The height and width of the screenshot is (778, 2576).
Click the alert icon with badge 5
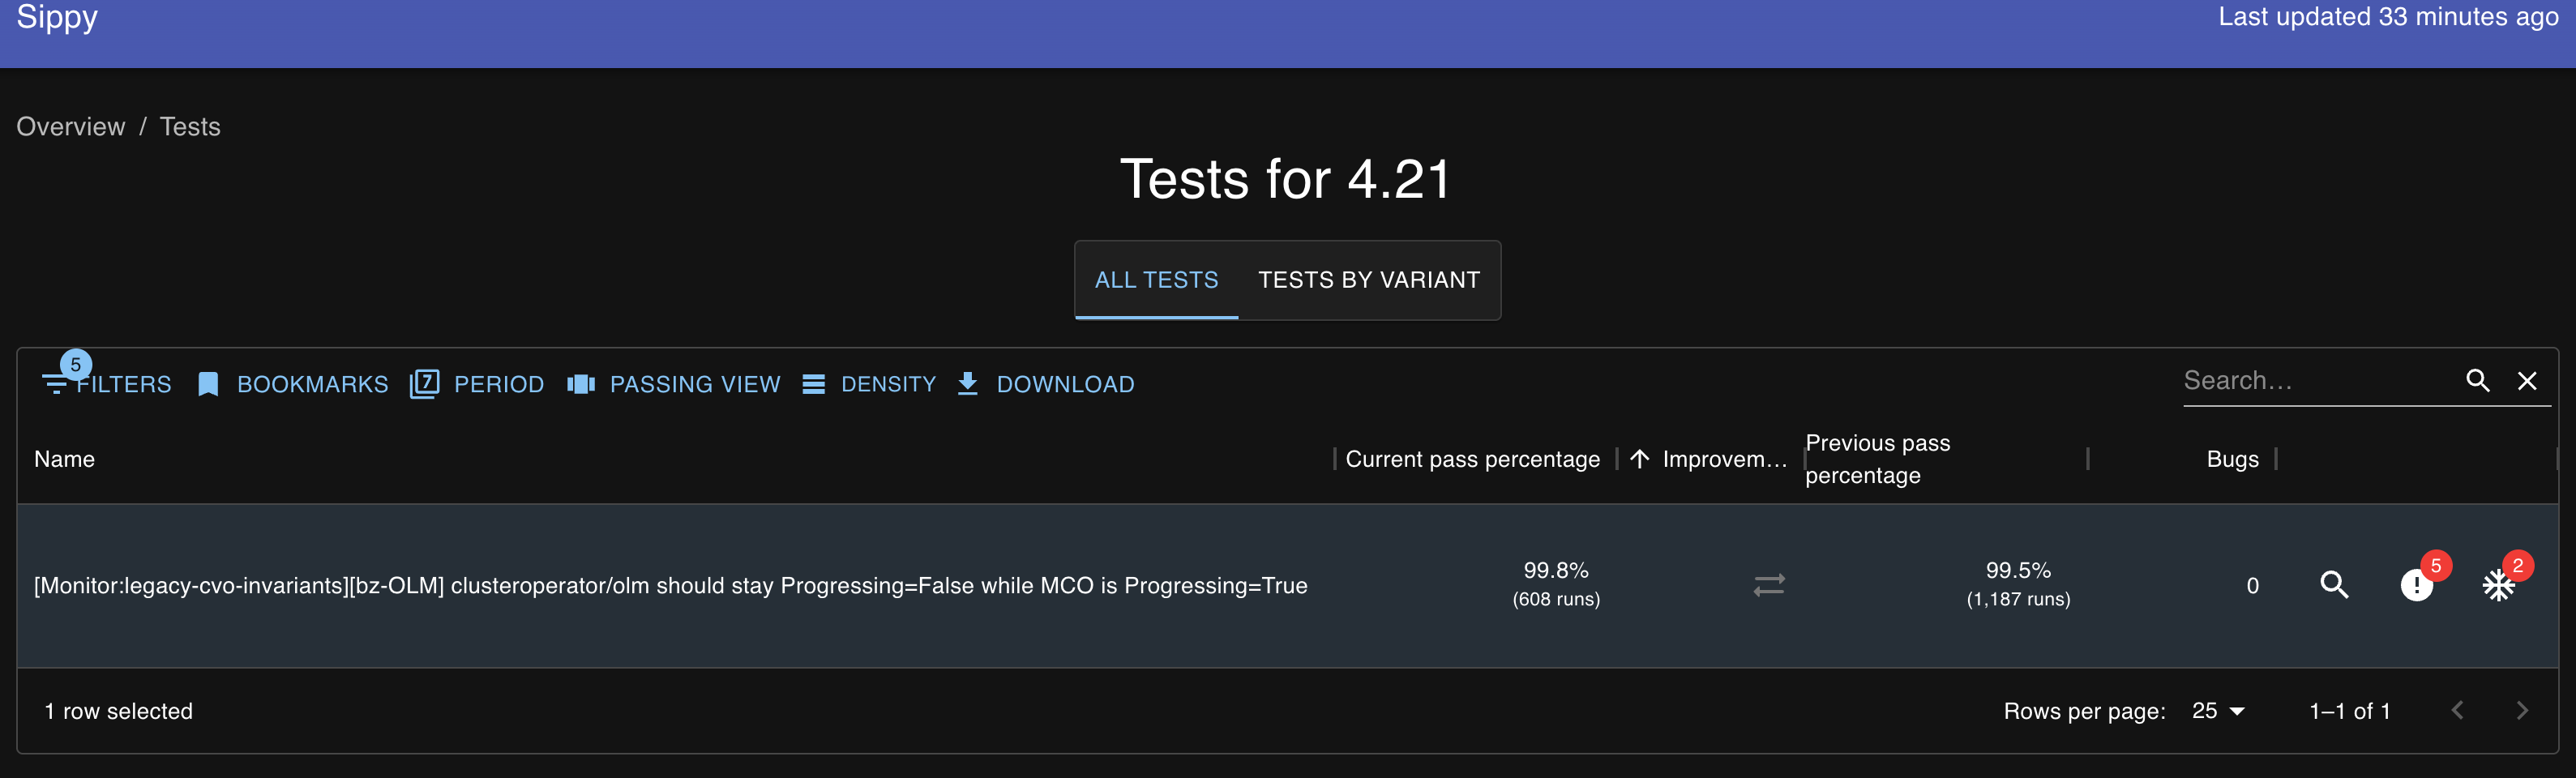pyautogui.click(x=2416, y=585)
